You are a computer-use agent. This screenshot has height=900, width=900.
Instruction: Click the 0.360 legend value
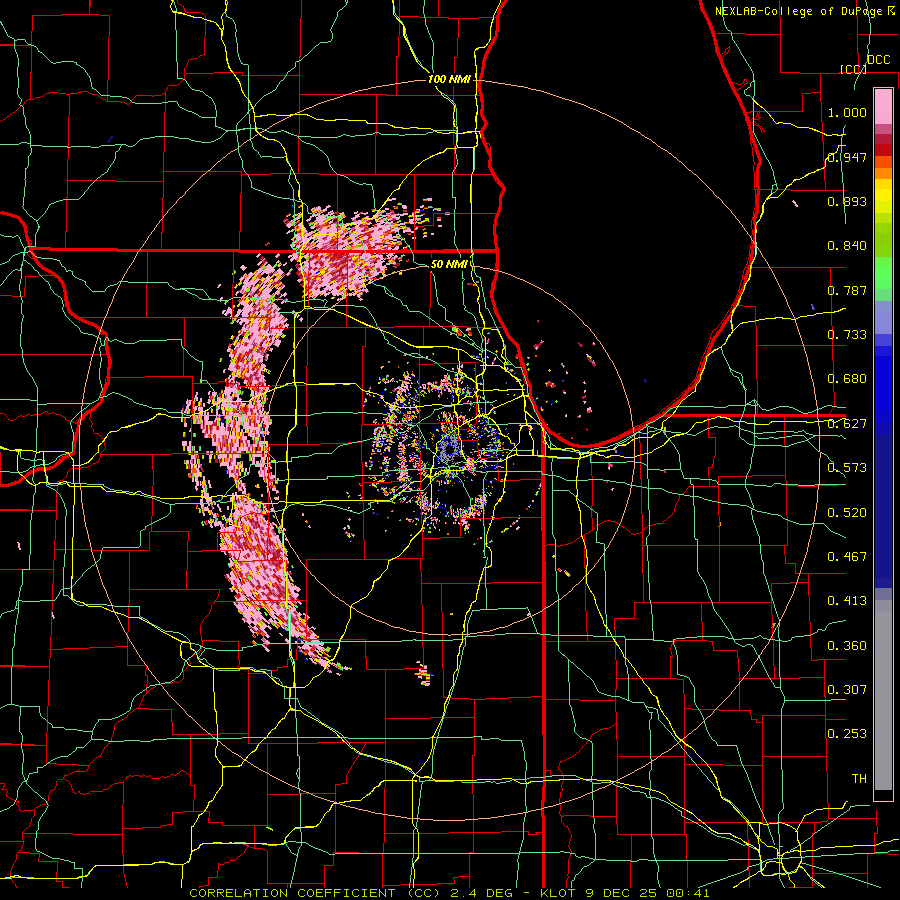coord(847,646)
